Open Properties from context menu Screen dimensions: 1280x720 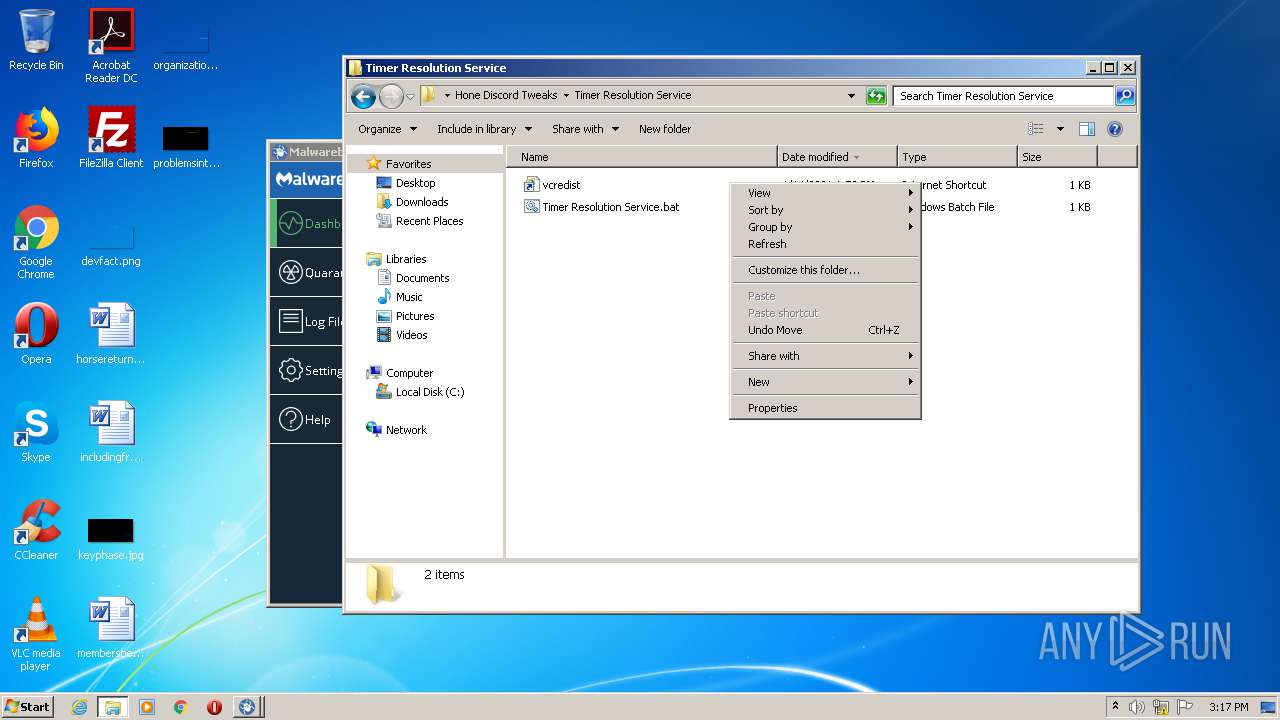click(x=825, y=408)
